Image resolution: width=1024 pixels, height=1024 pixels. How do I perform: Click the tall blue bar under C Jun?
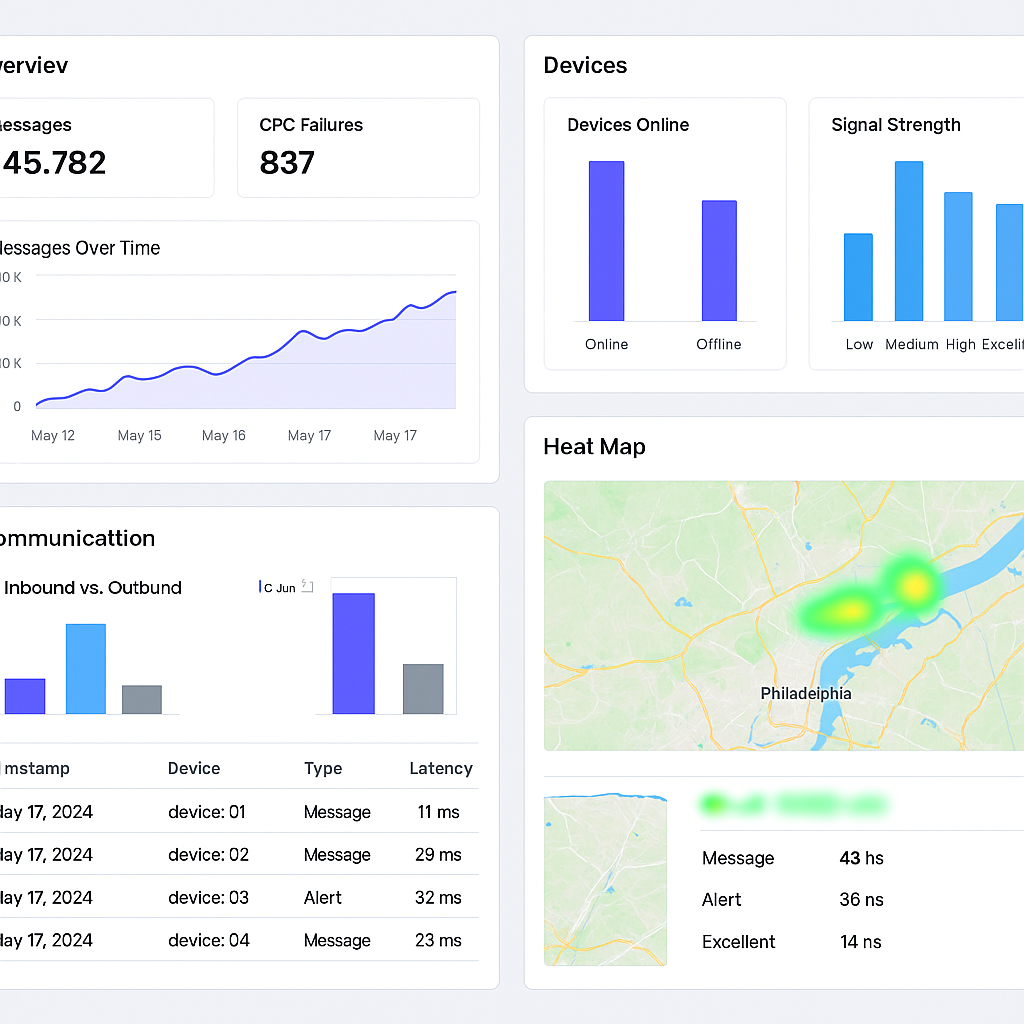coord(353,653)
